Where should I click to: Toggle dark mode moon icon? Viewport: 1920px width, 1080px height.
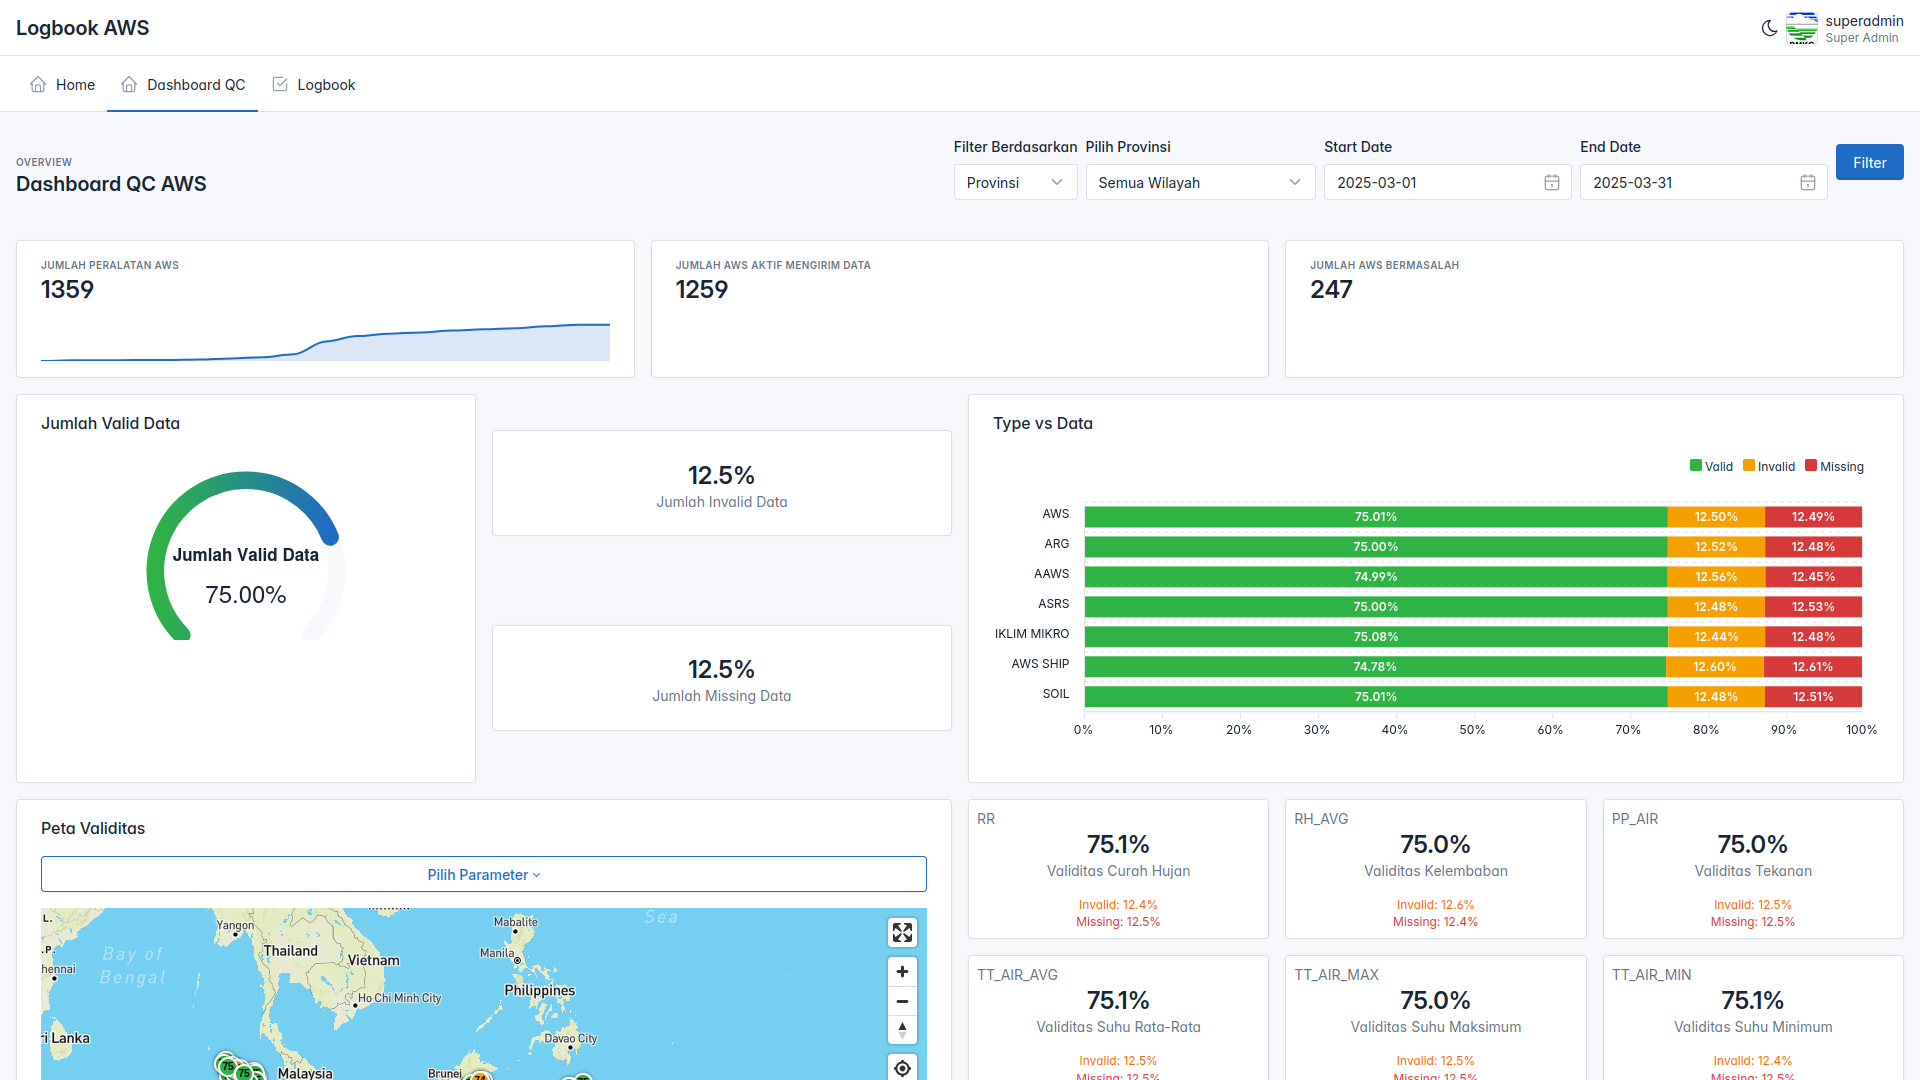(1769, 28)
